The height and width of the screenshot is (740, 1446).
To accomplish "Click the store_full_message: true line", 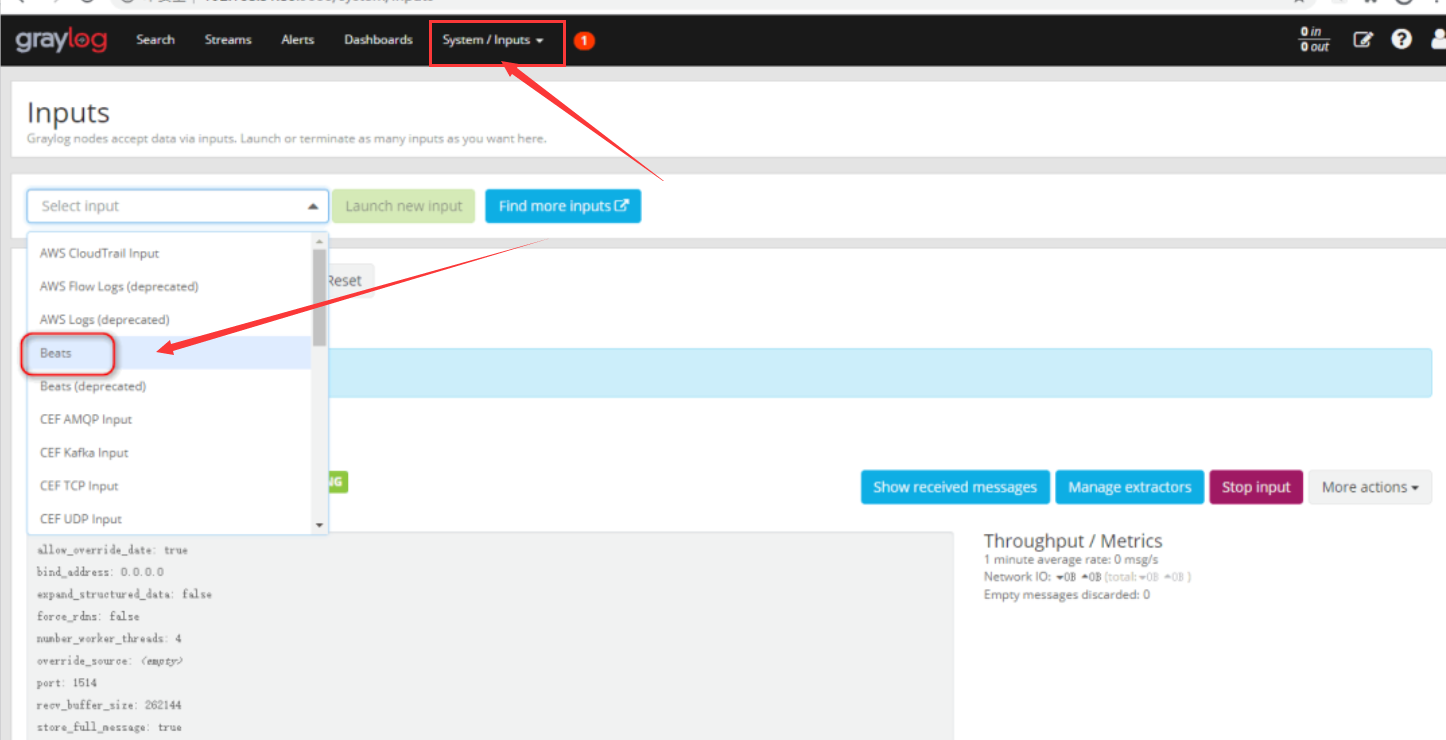I will click(x=109, y=727).
